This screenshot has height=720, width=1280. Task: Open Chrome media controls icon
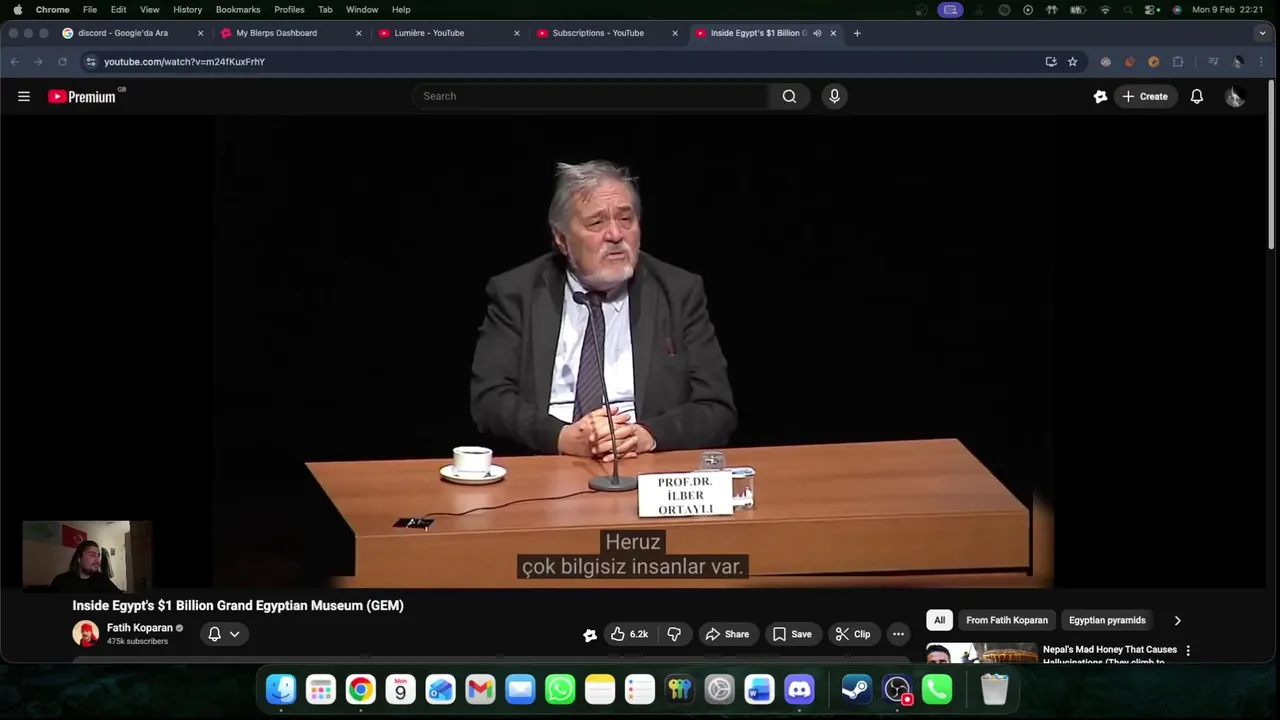(x=1213, y=61)
